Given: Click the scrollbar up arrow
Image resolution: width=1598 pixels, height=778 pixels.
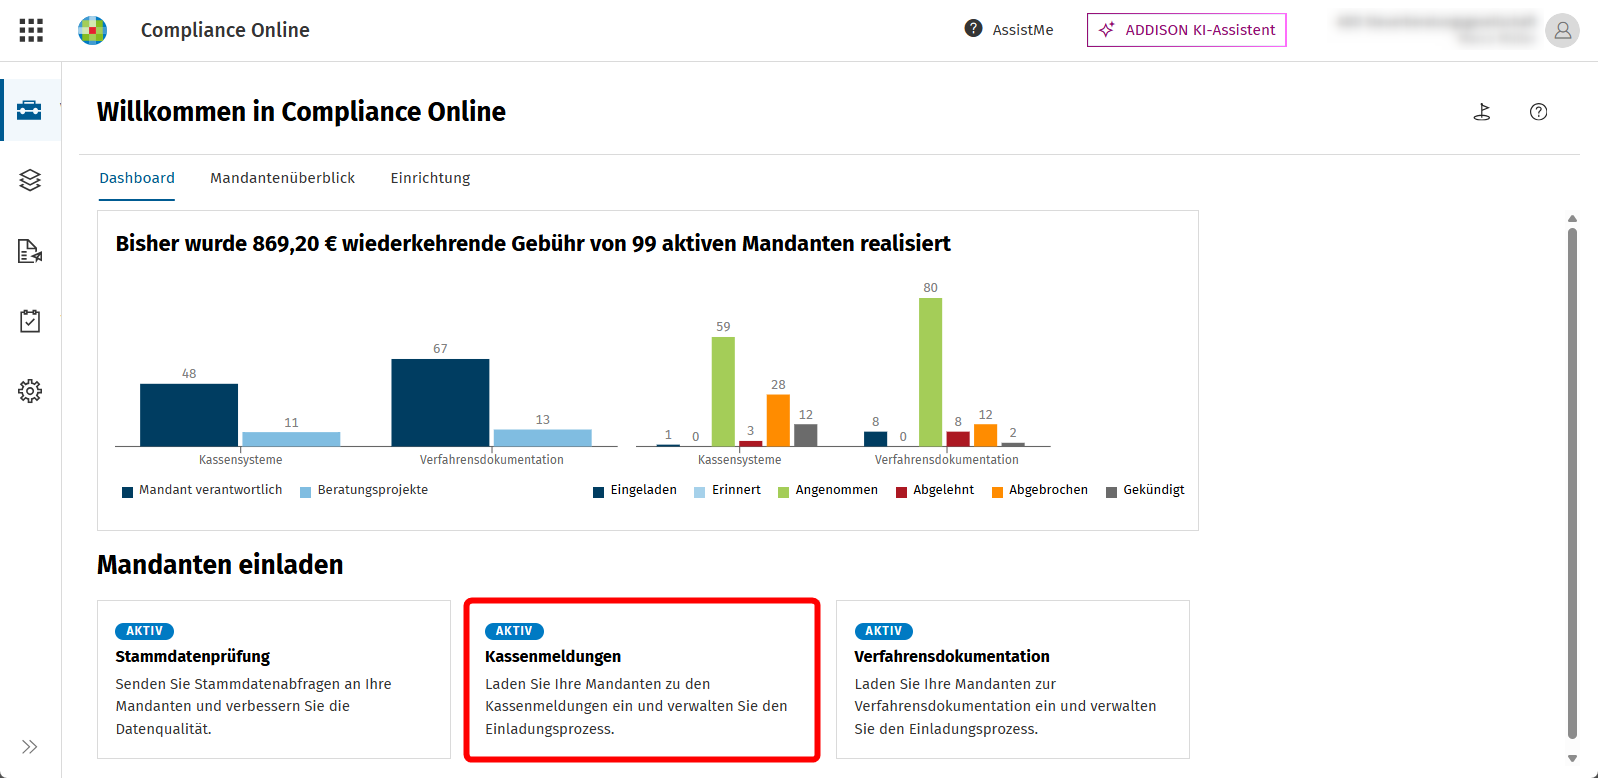Looking at the screenshot, I should coord(1572,218).
